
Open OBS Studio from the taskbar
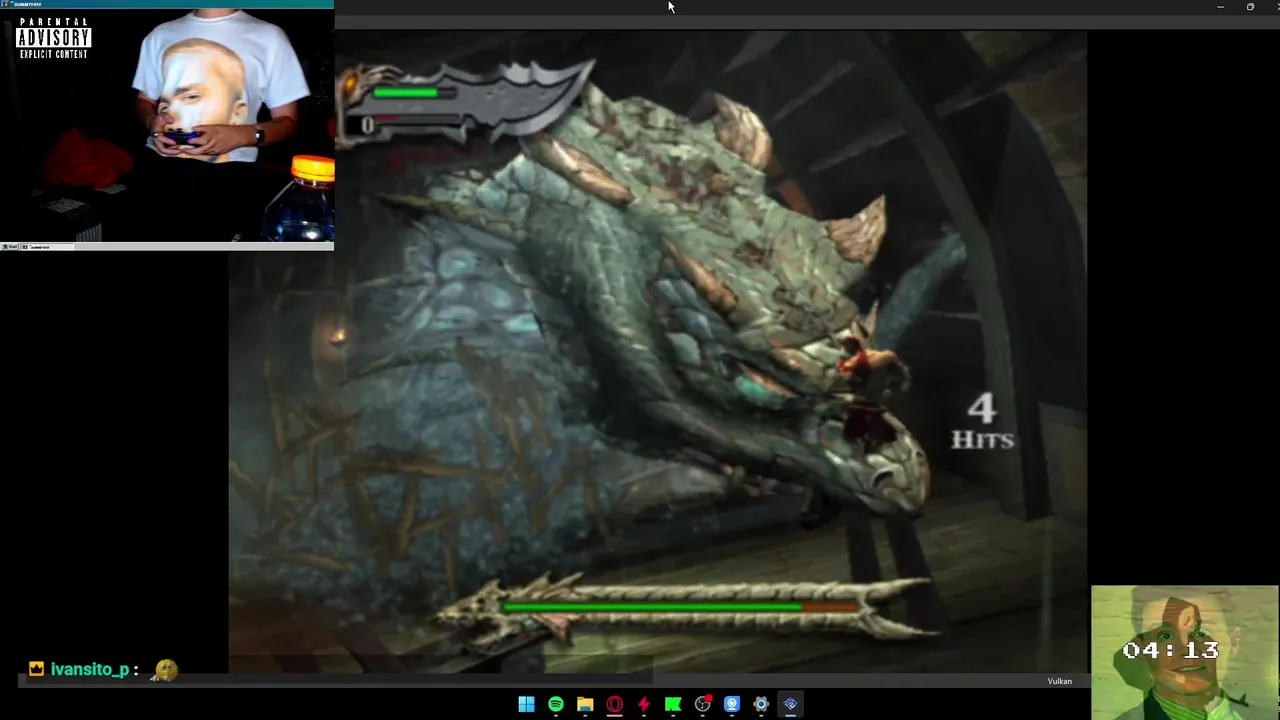point(703,704)
